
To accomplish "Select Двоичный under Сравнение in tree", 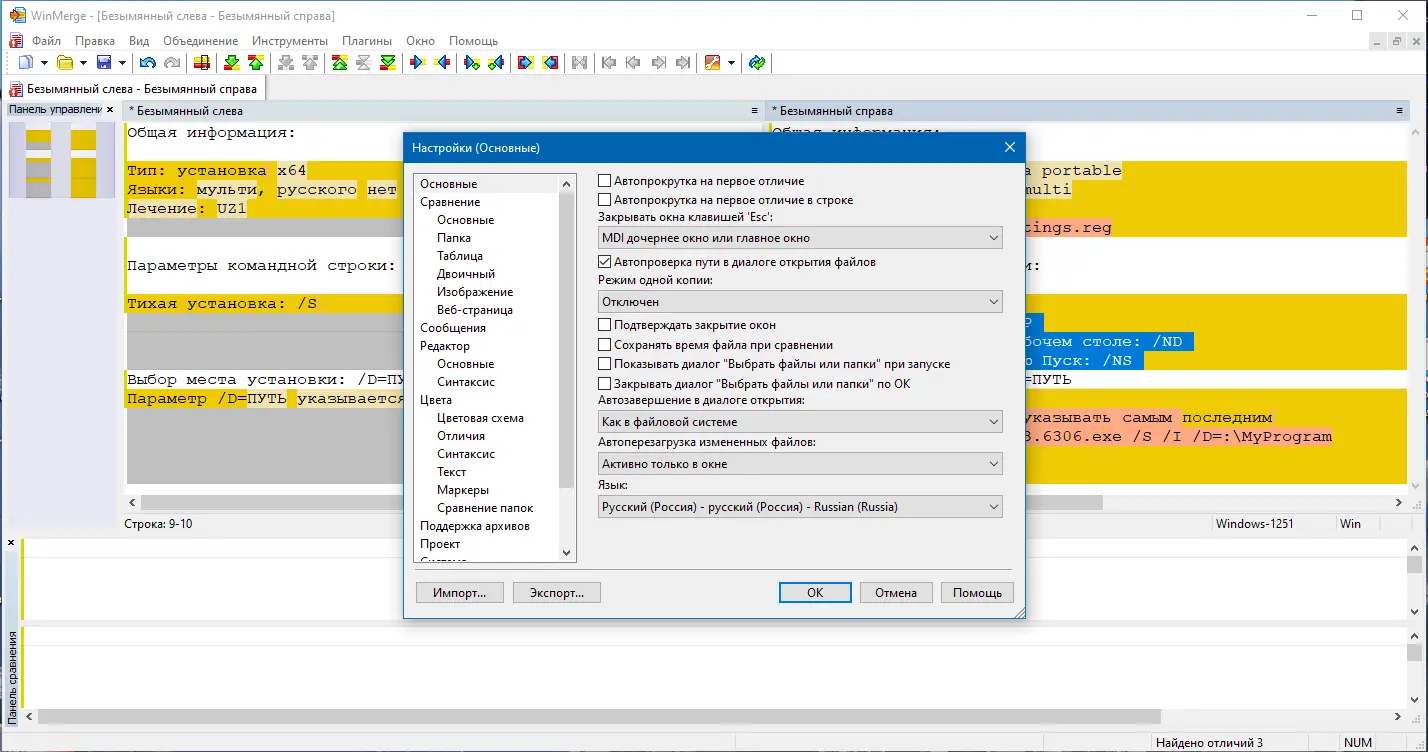I will point(466,274).
